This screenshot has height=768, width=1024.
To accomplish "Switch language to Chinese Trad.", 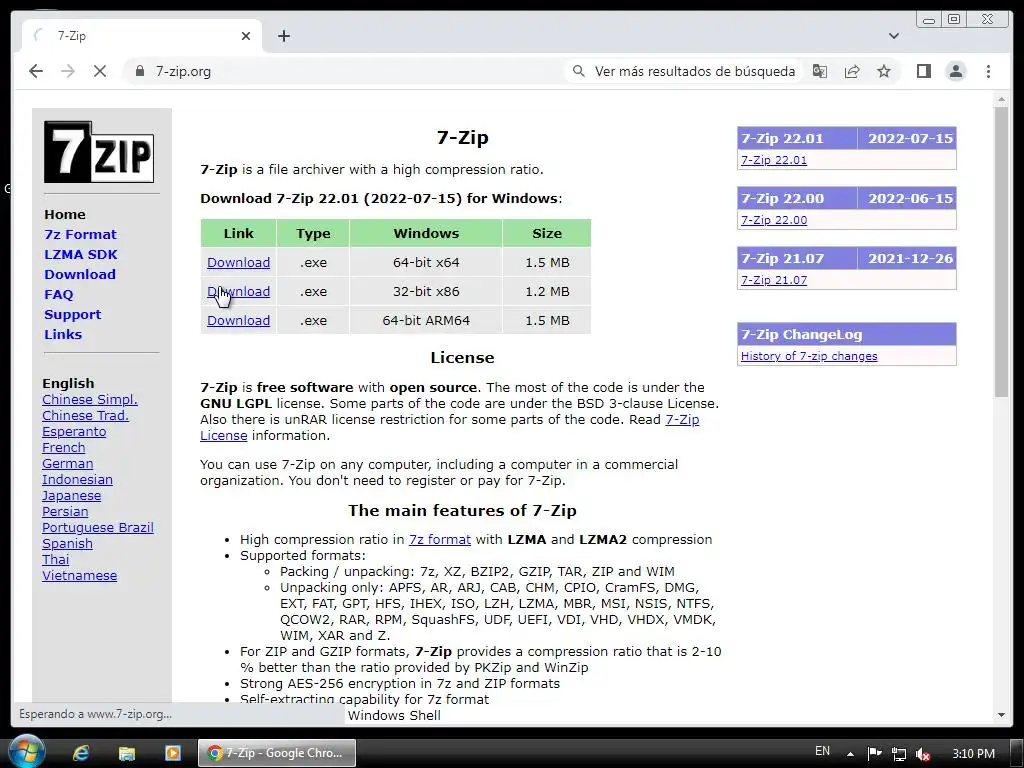I will pos(85,415).
